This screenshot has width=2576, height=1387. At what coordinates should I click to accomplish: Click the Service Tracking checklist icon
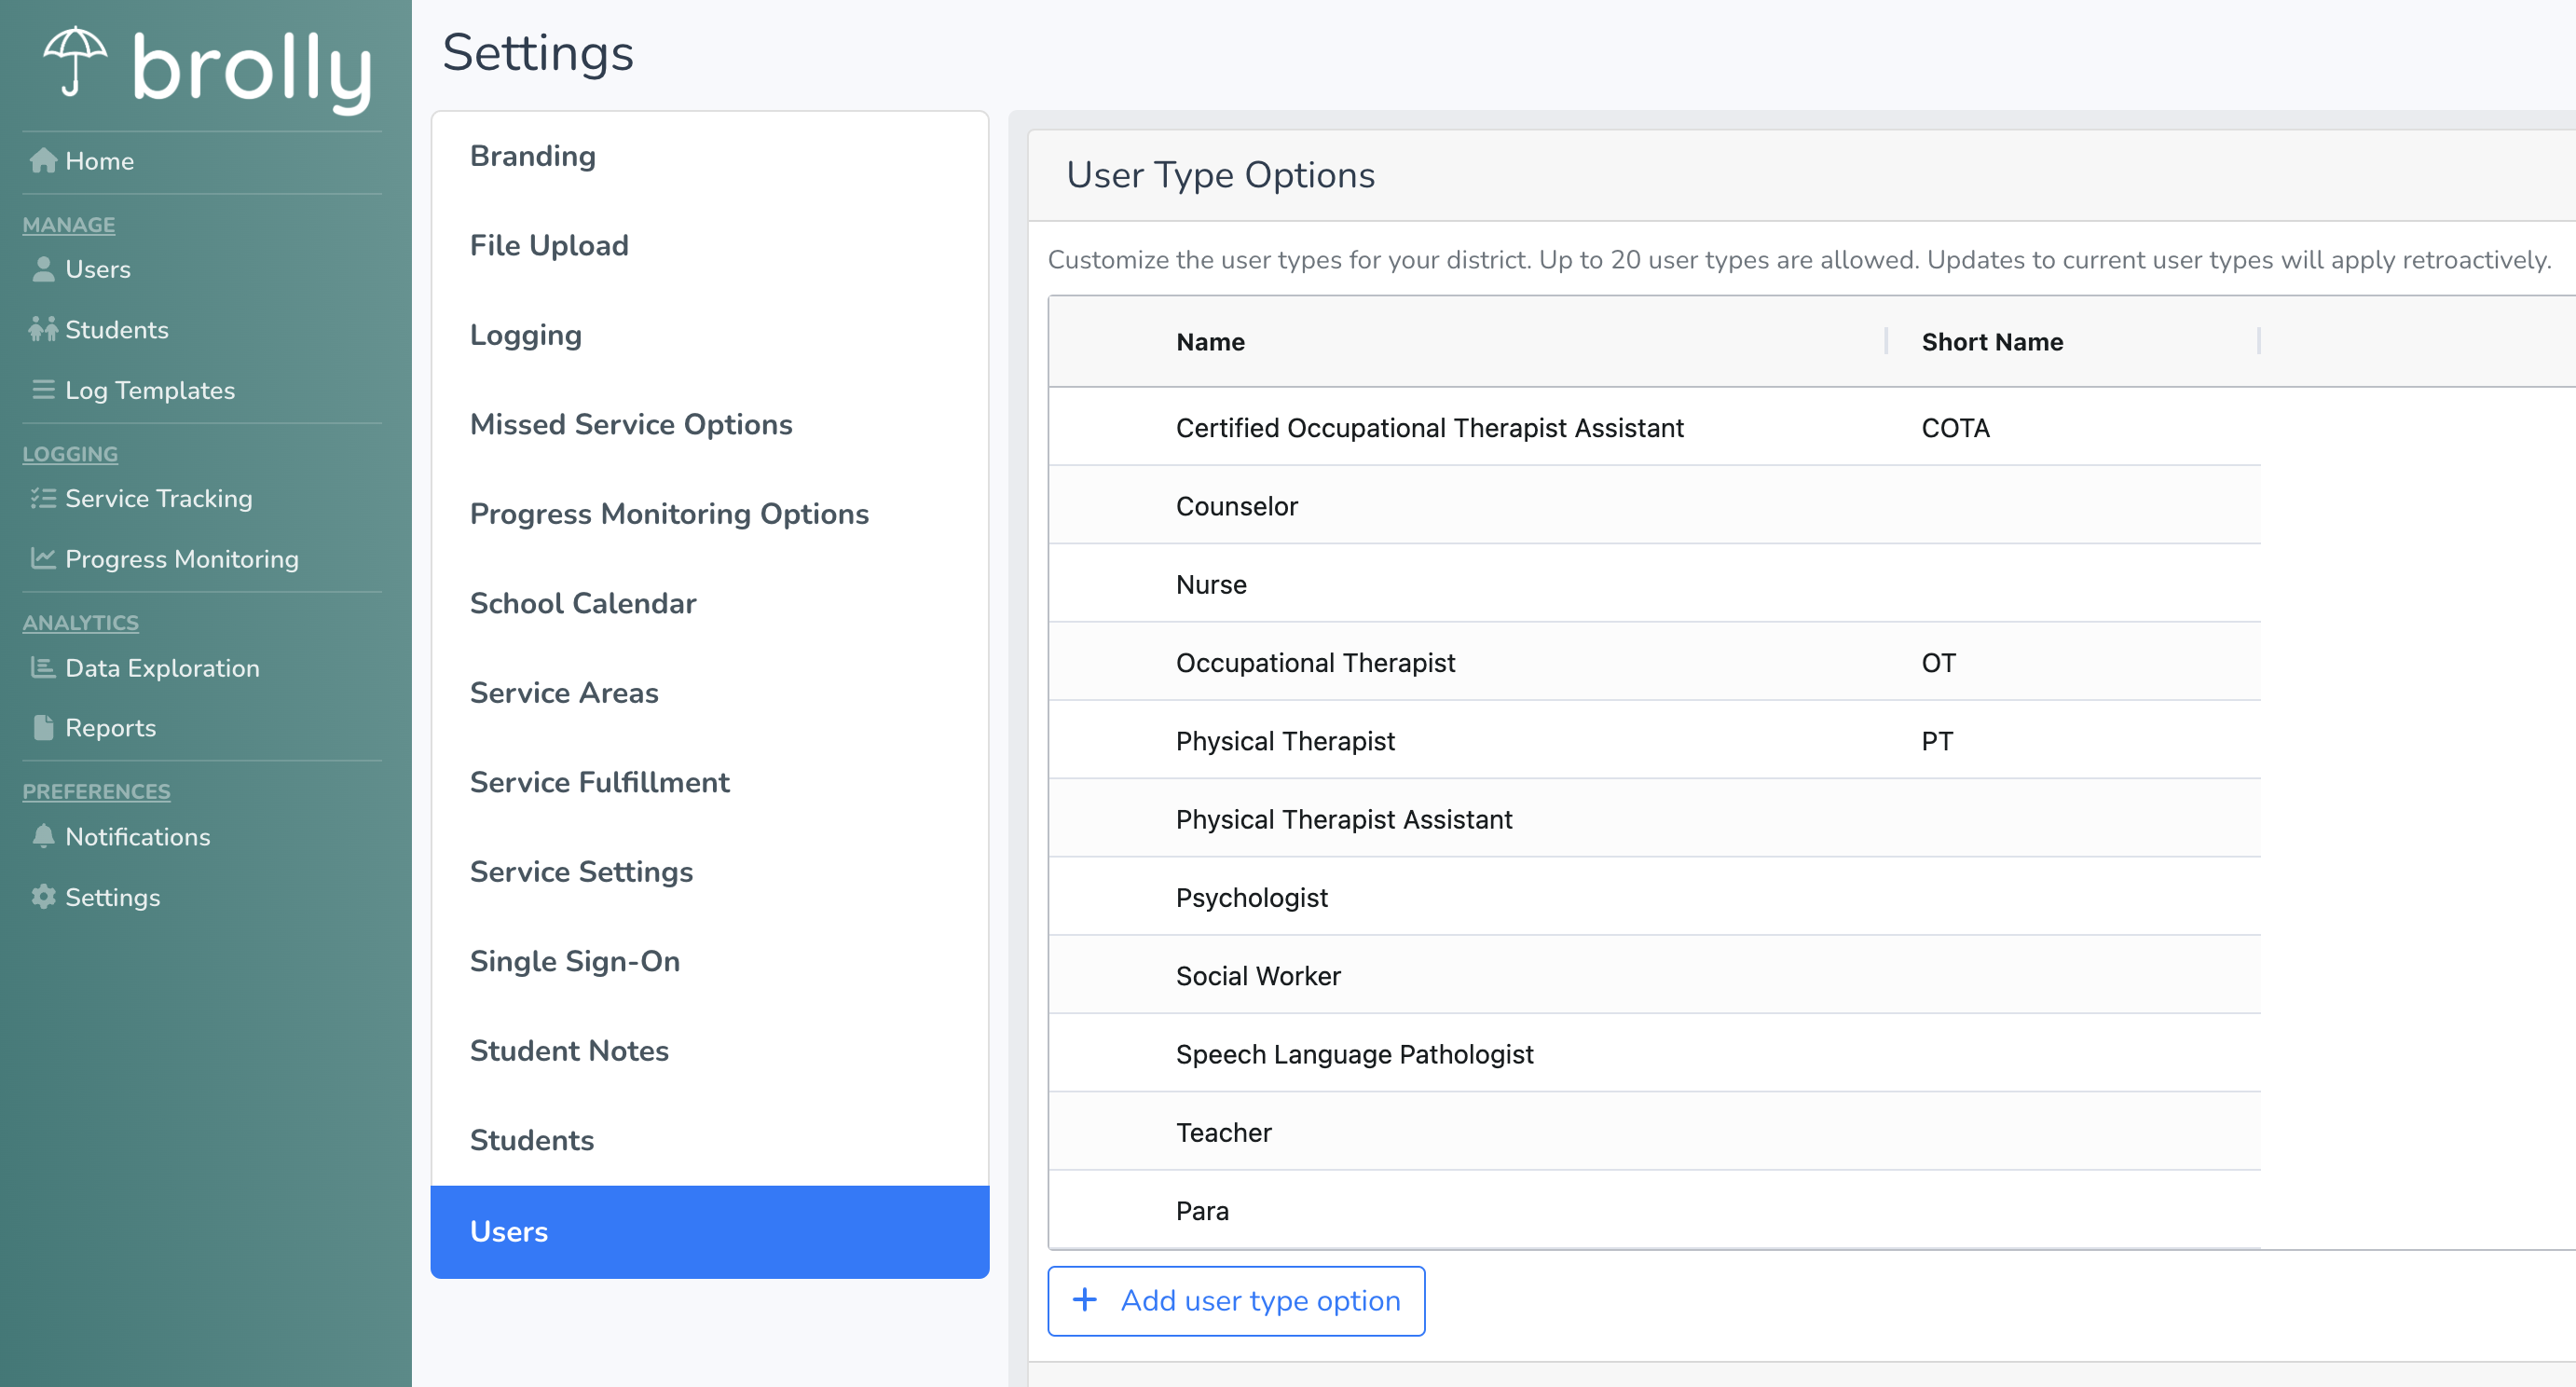(x=43, y=498)
